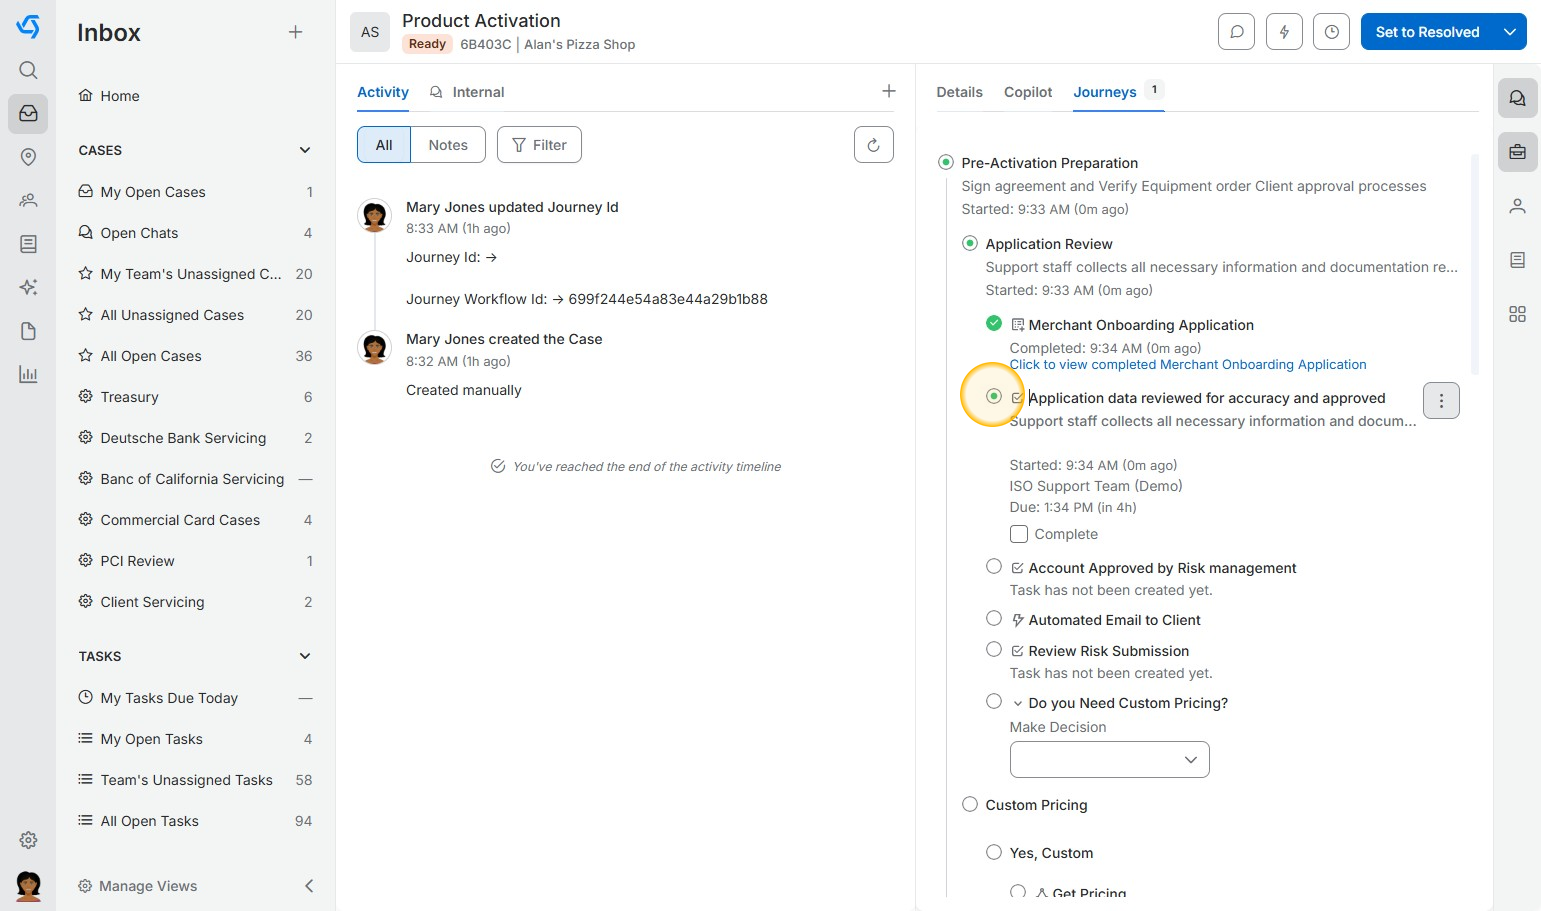Screen dimensions: 1541x911
Task: Click the lightning bolt quick actions icon
Action: click(1284, 32)
